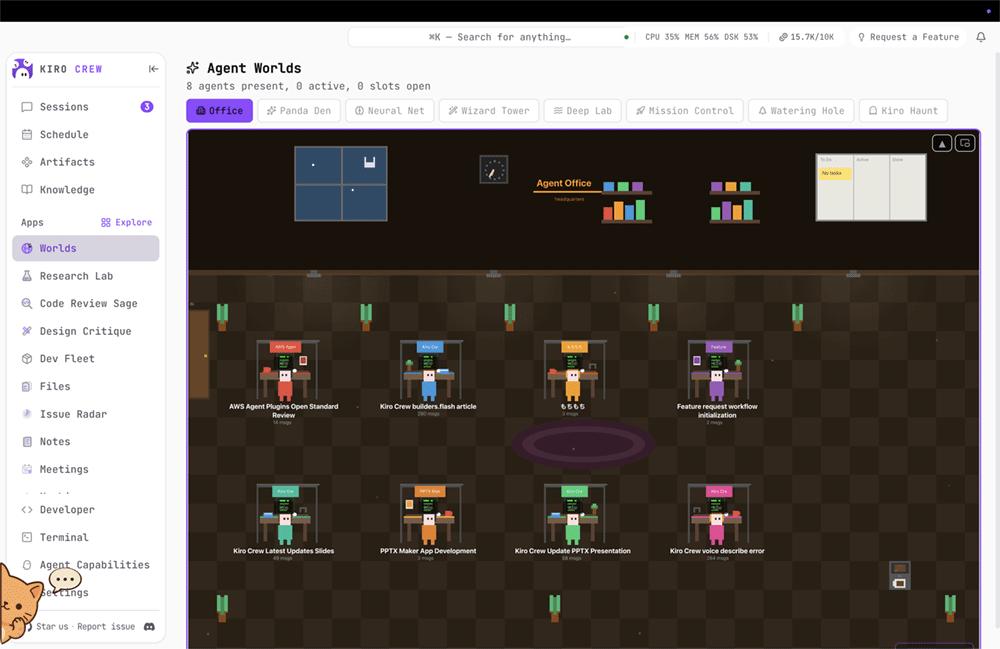Switch to the Wizard Tower tab

[489, 111]
